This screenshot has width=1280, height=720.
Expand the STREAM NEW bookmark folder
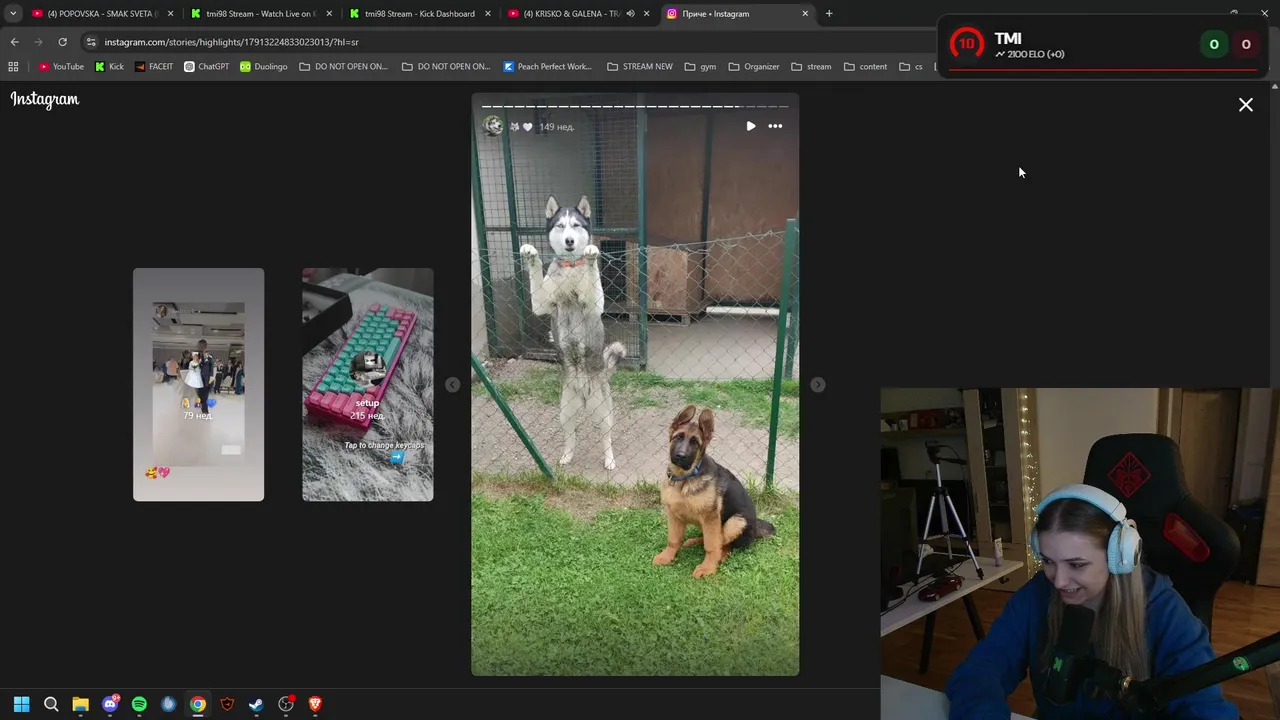640,67
